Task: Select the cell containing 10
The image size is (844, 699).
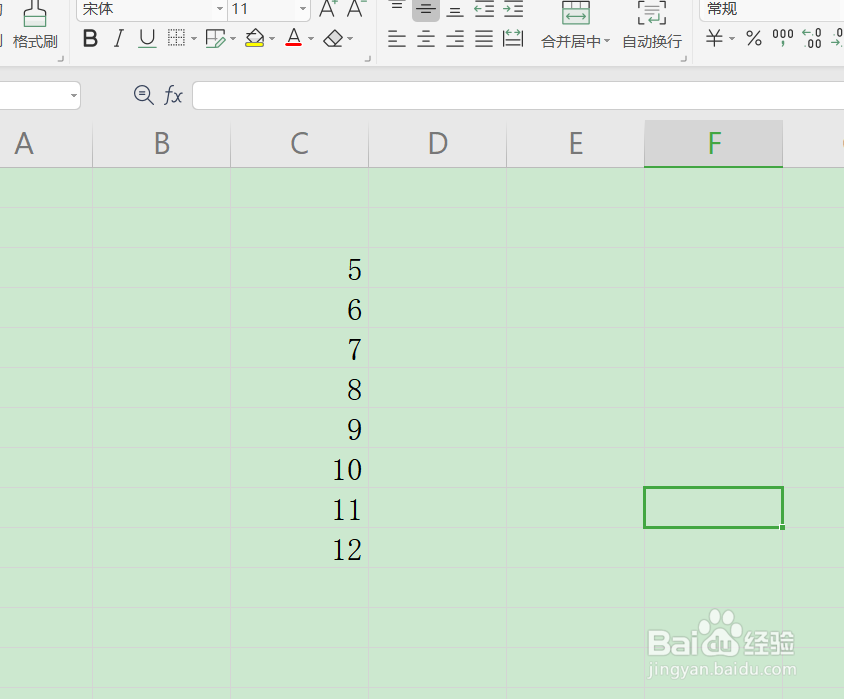Action: coord(299,468)
